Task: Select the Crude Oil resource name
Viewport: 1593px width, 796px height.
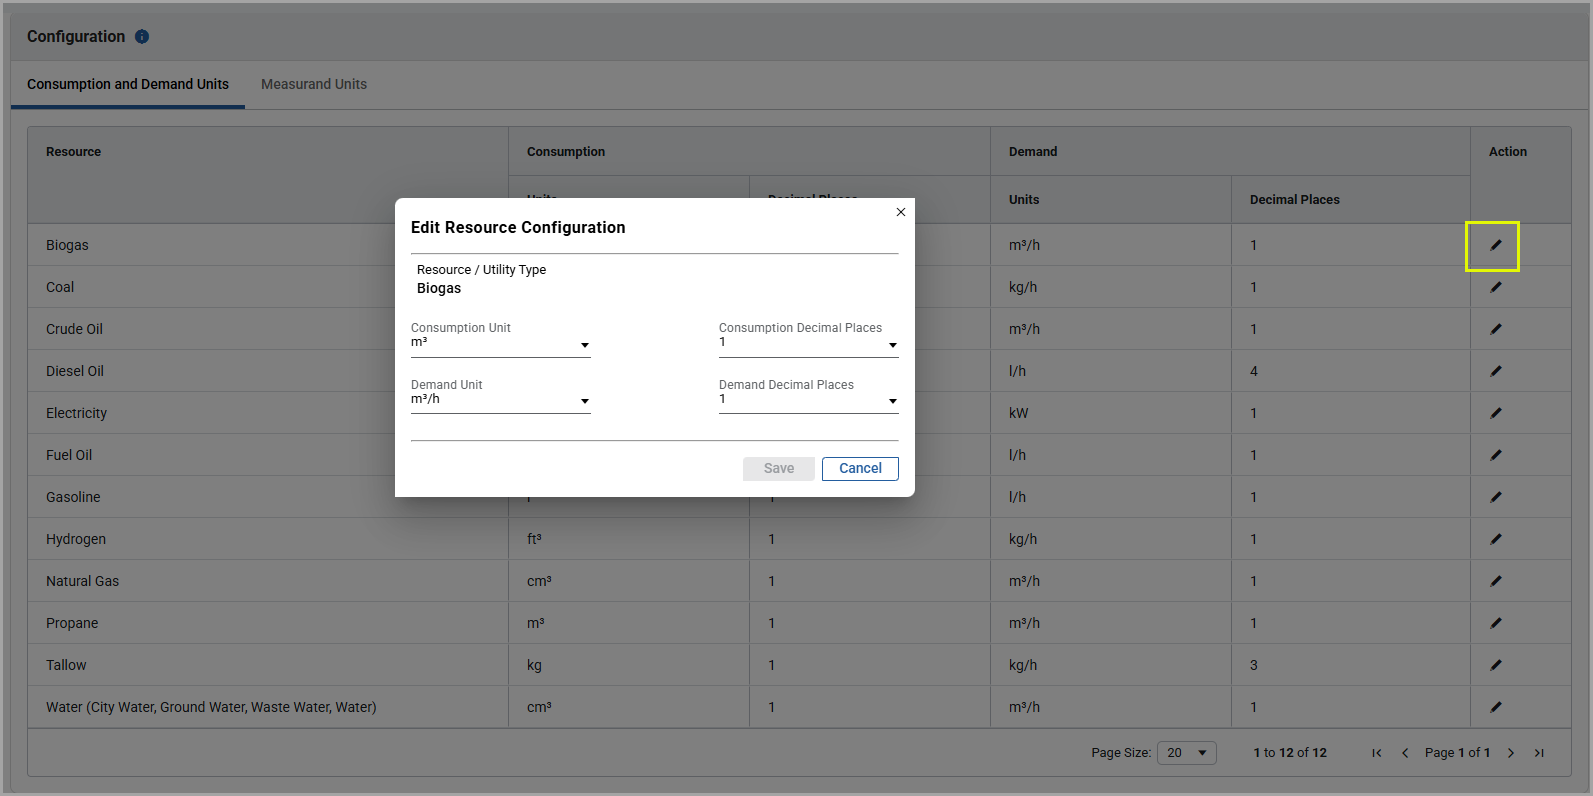Action: (74, 329)
